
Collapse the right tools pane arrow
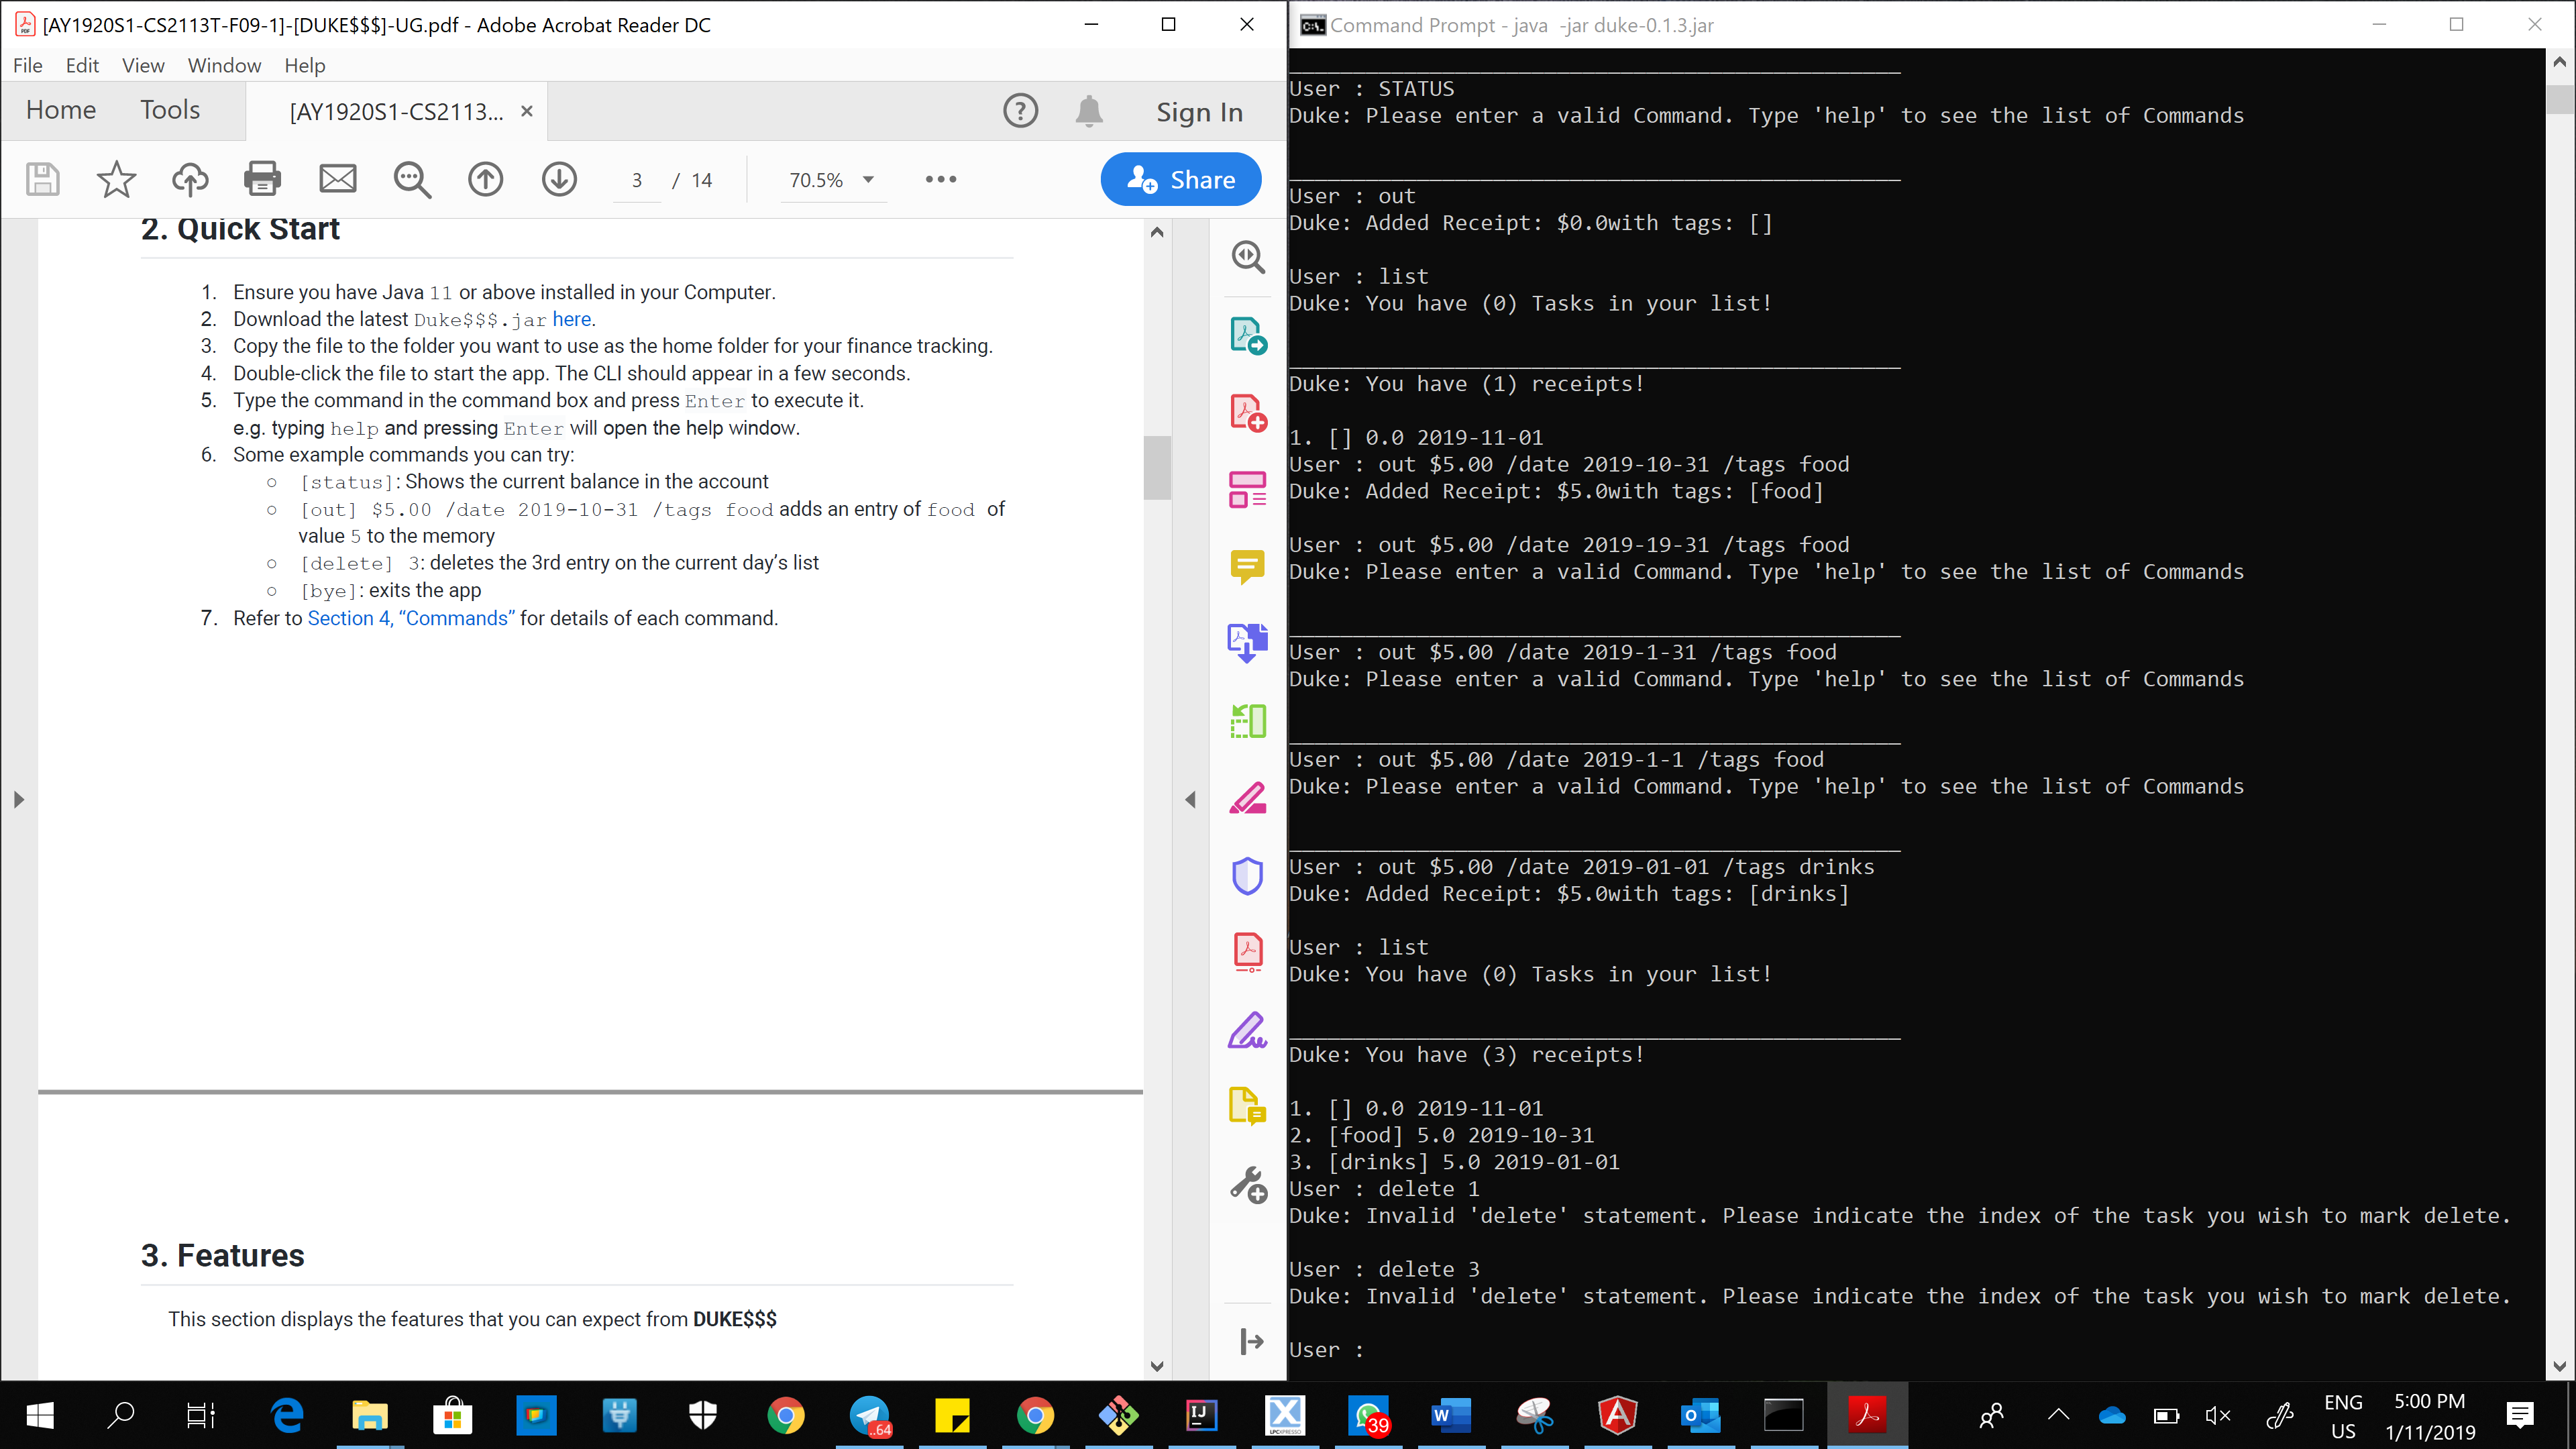pos(1190,799)
